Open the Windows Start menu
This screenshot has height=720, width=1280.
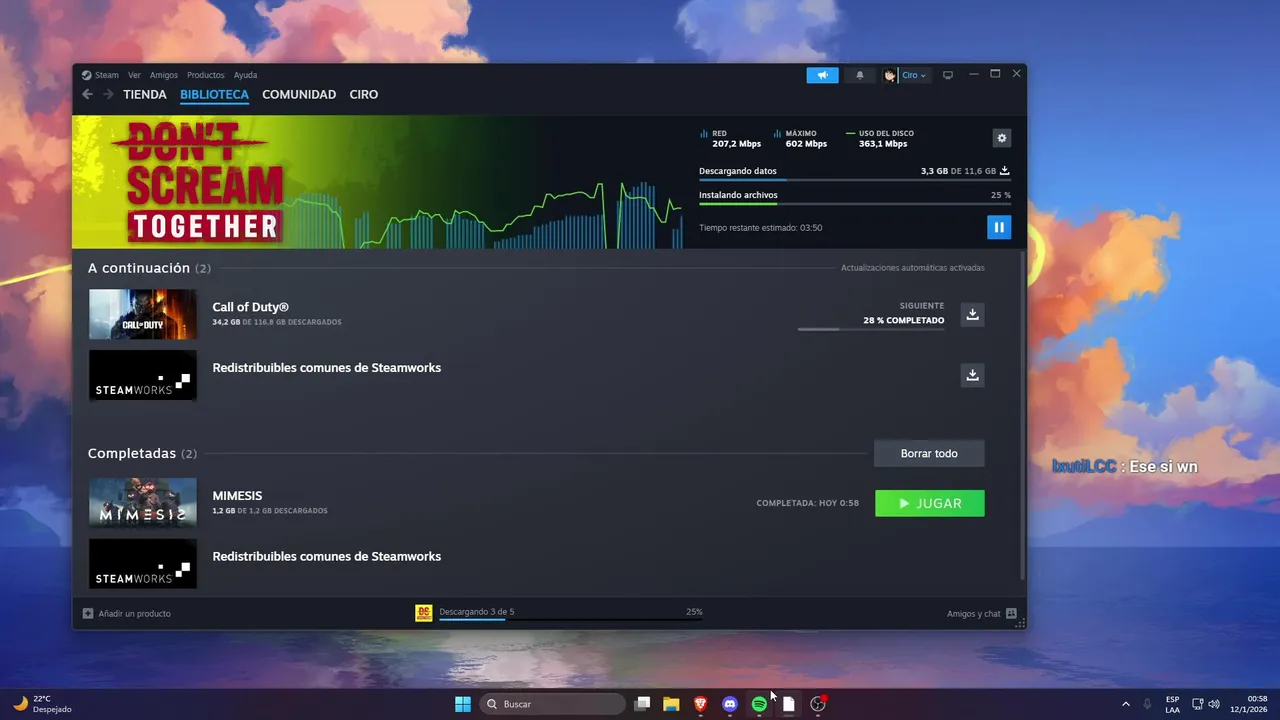click(x=463, y=704)
